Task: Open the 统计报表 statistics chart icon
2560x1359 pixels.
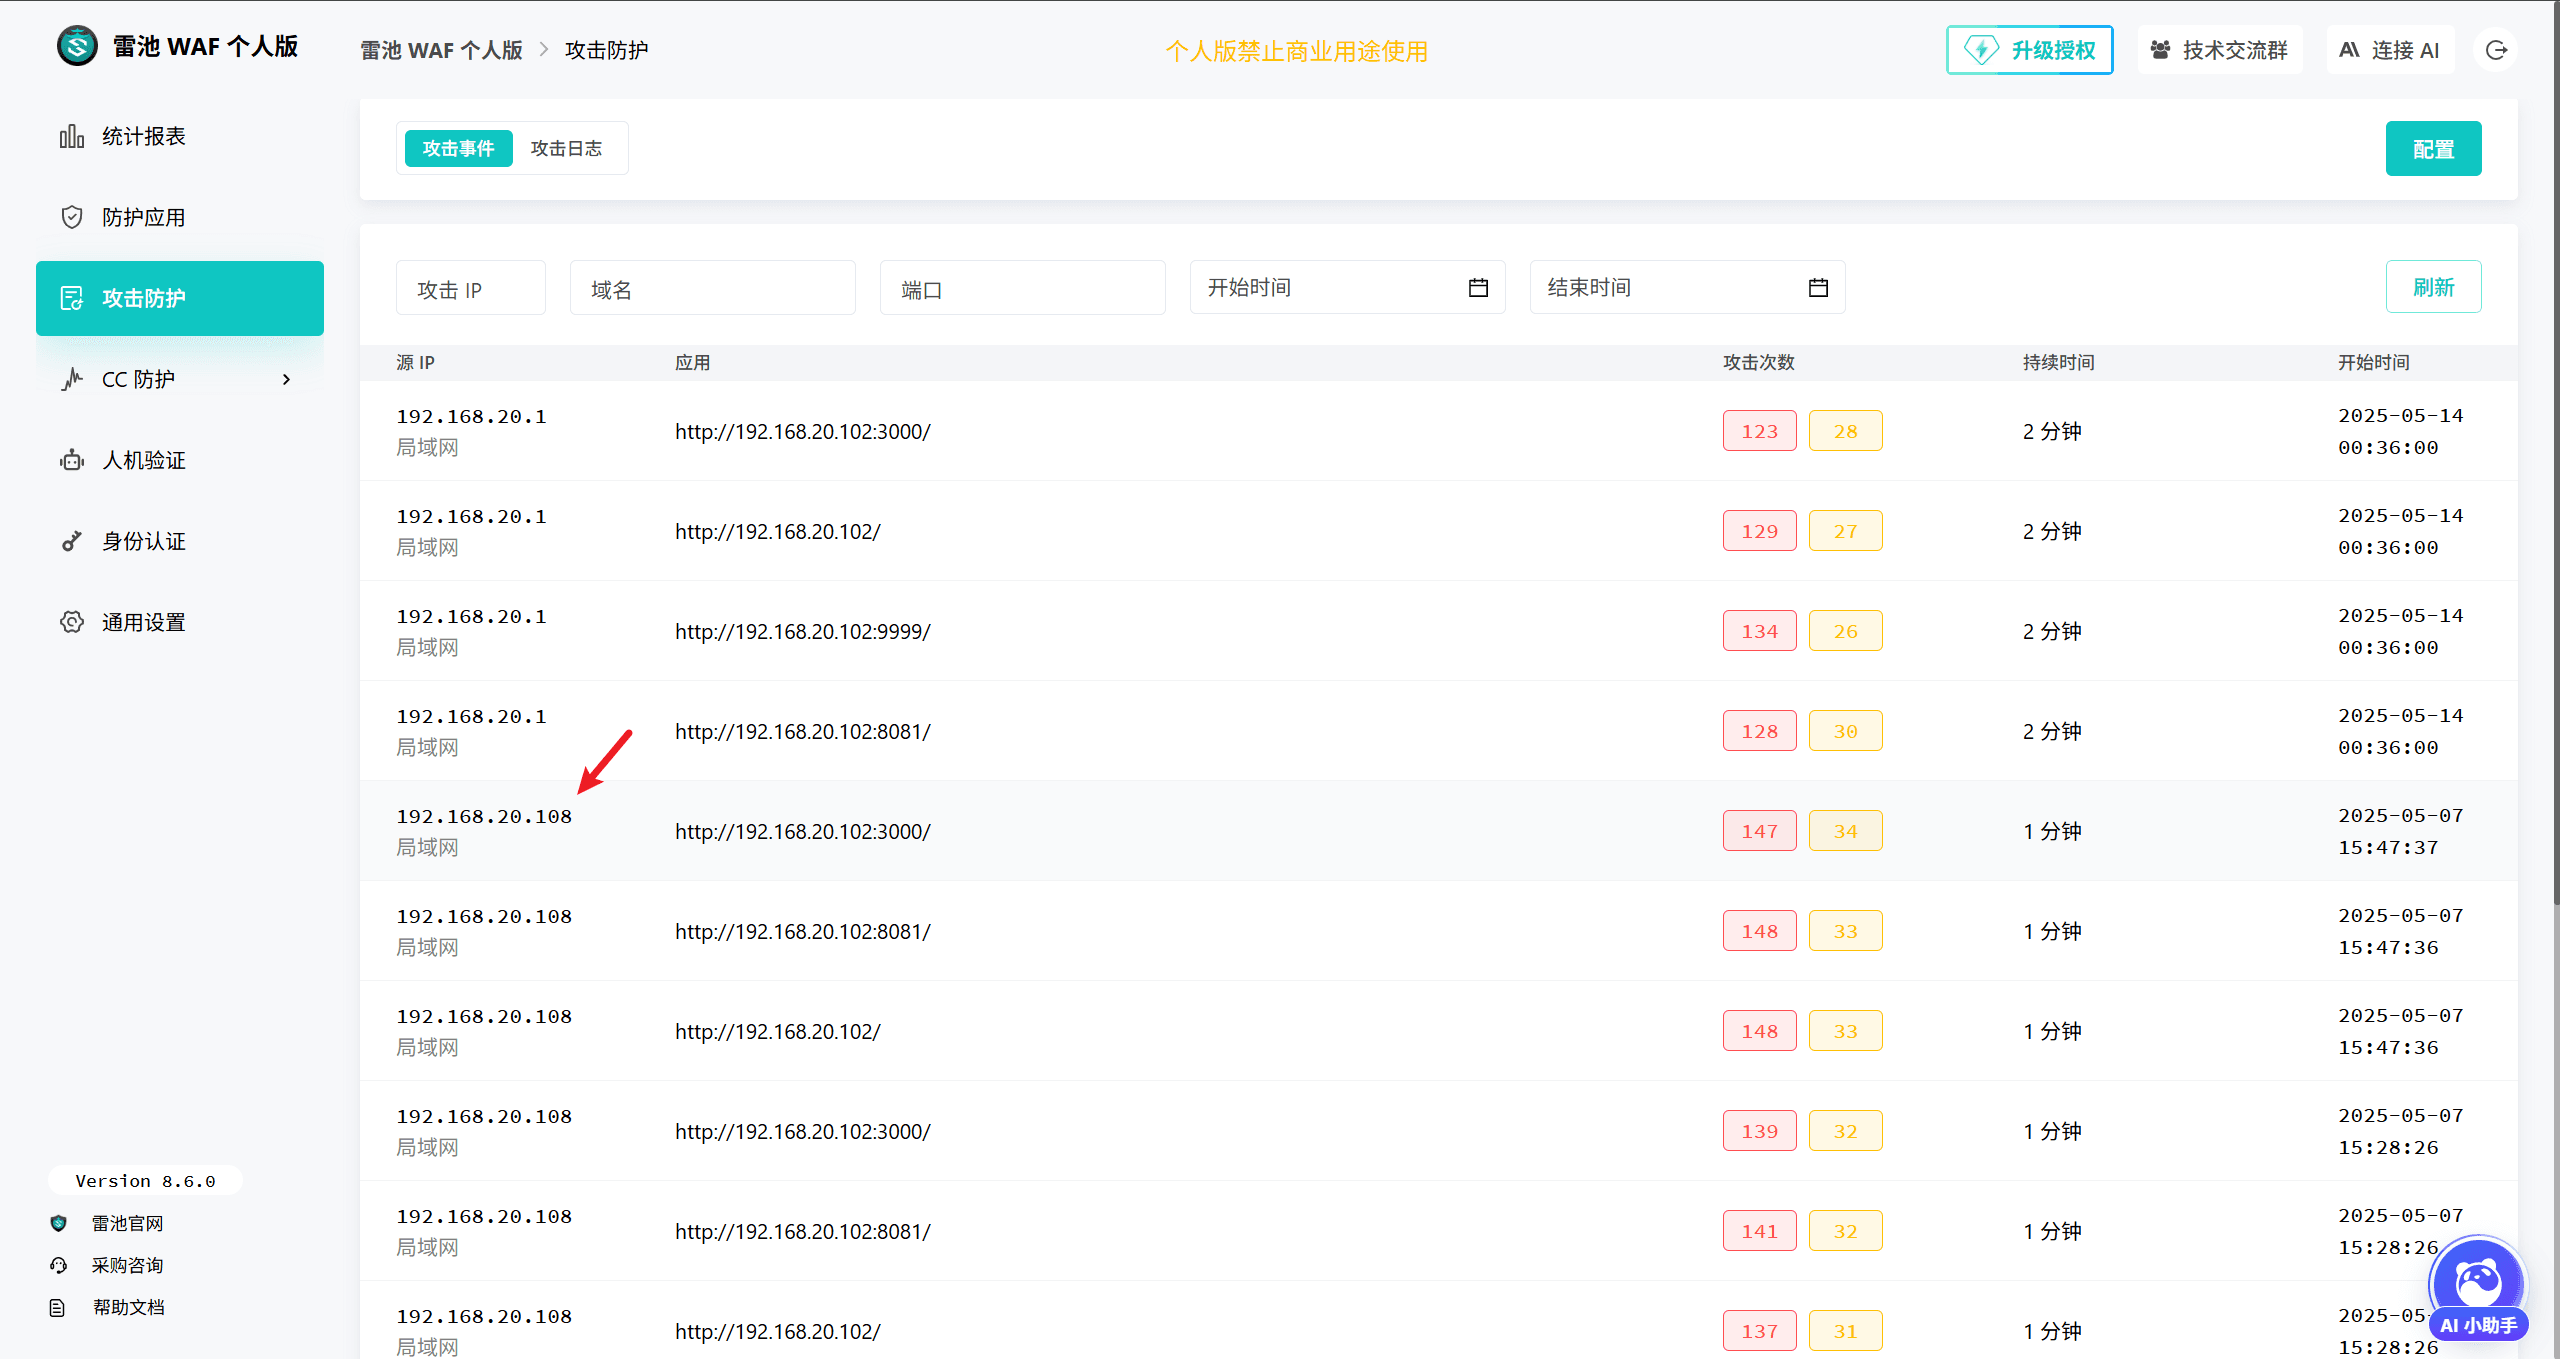Action: (x=72, y=136)
